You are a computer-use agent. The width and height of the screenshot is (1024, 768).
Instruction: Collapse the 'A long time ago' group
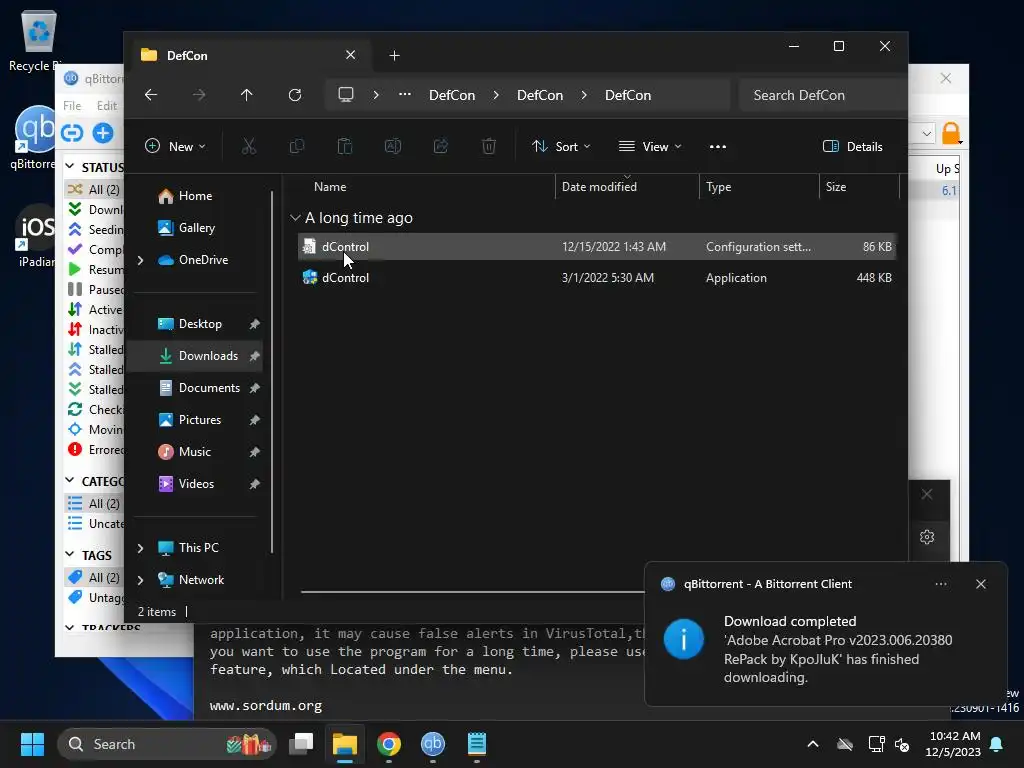click(295, 217)
